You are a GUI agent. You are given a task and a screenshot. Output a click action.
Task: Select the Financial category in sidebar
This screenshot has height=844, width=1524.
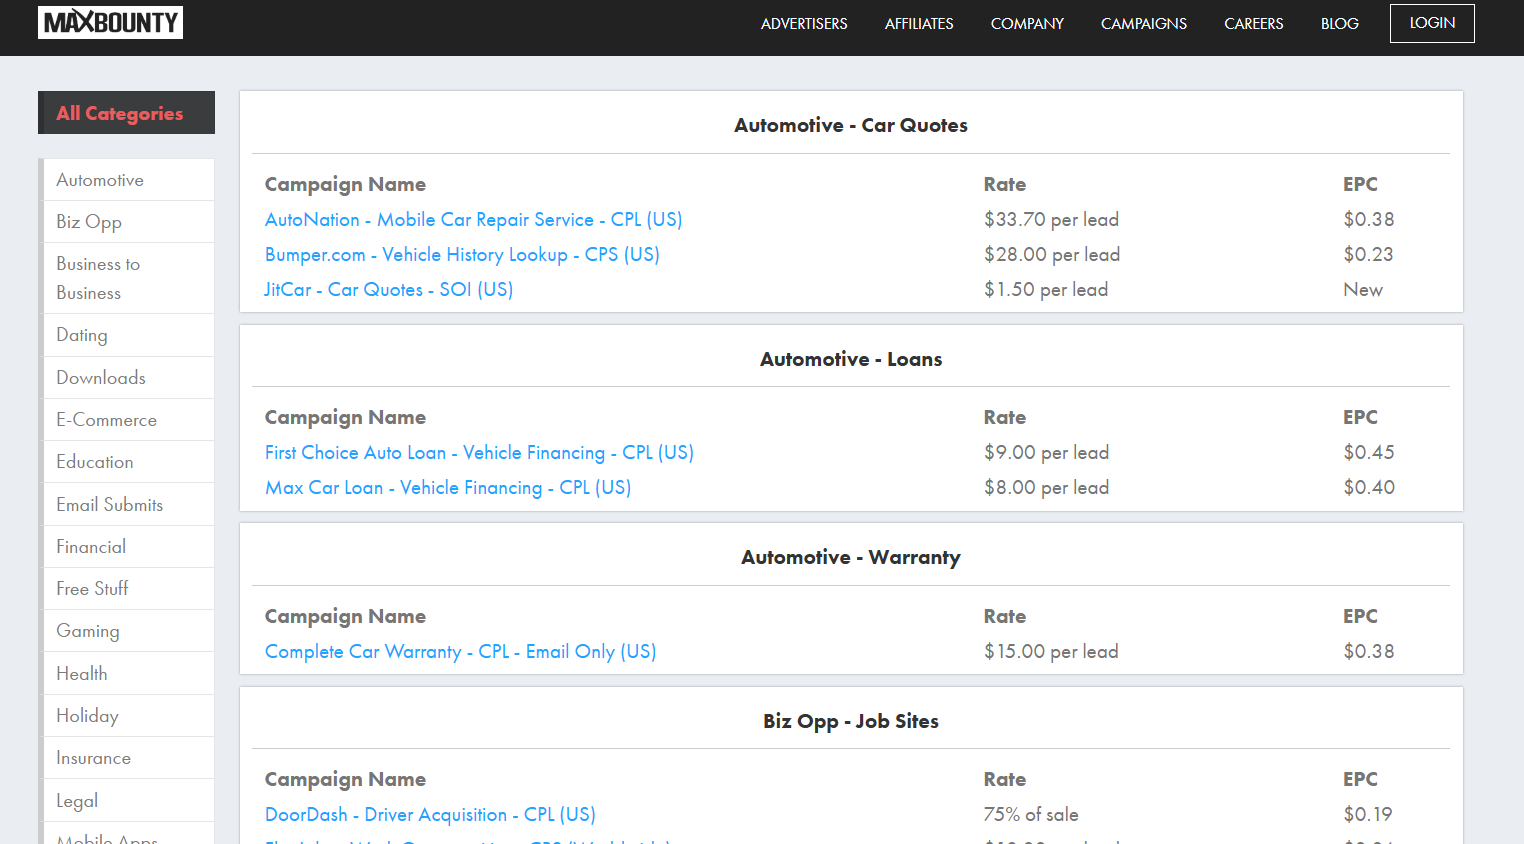pos(91,547)
